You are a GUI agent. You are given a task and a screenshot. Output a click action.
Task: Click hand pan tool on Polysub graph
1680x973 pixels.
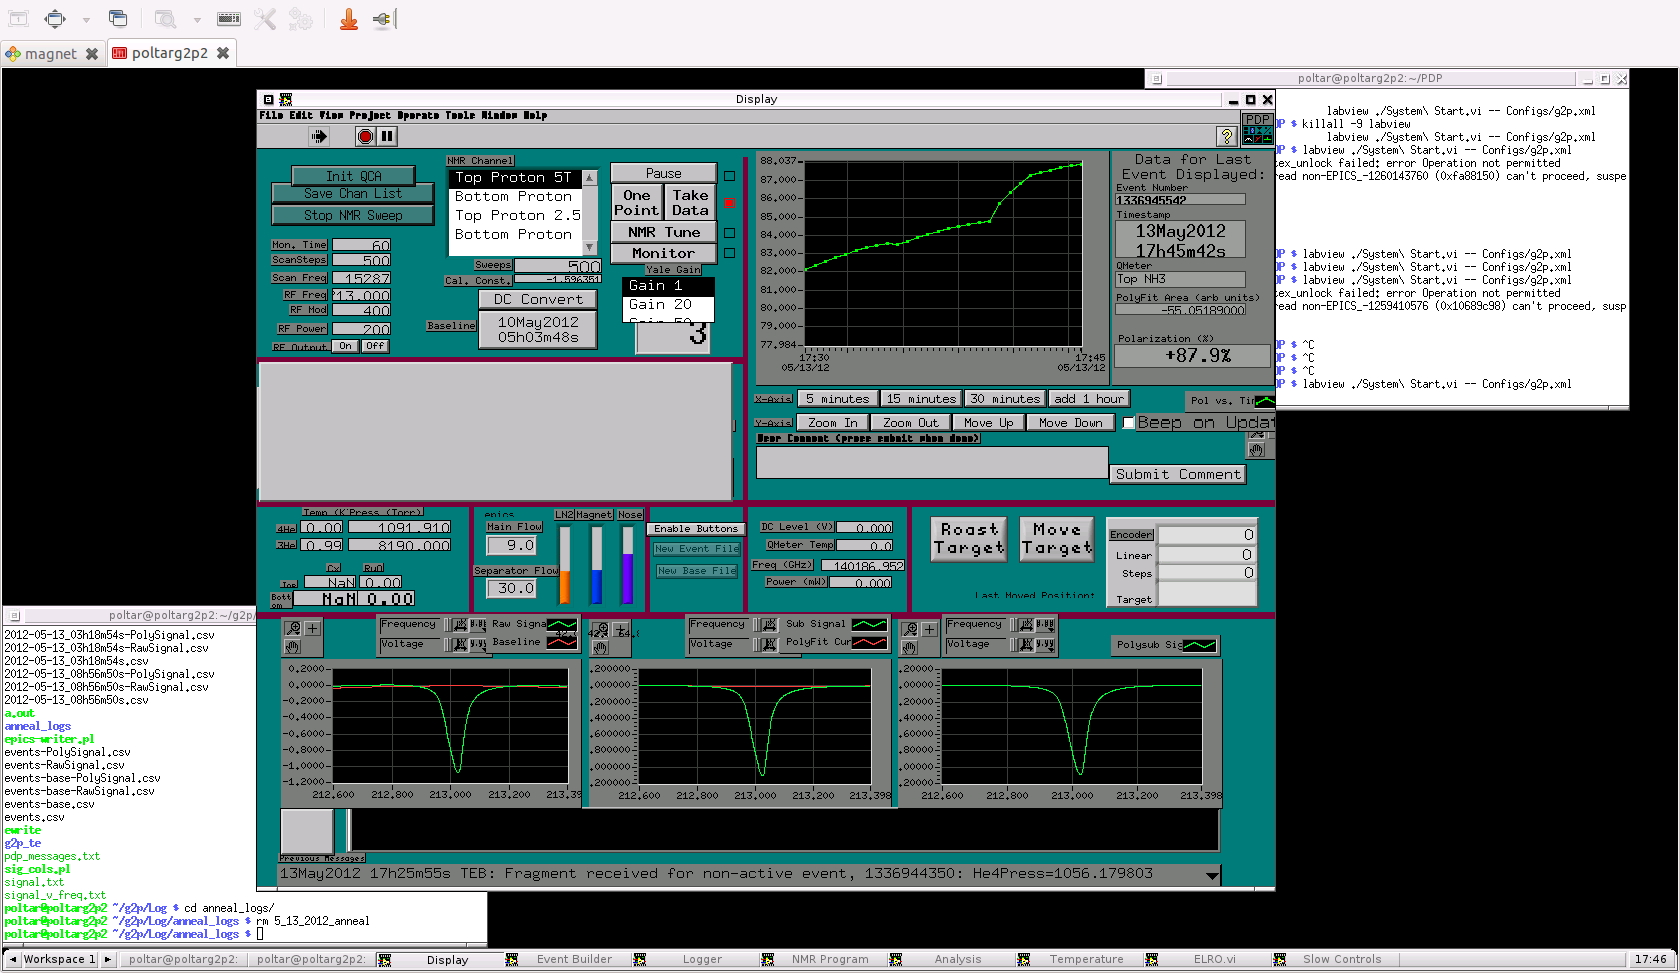coord(910,648)
